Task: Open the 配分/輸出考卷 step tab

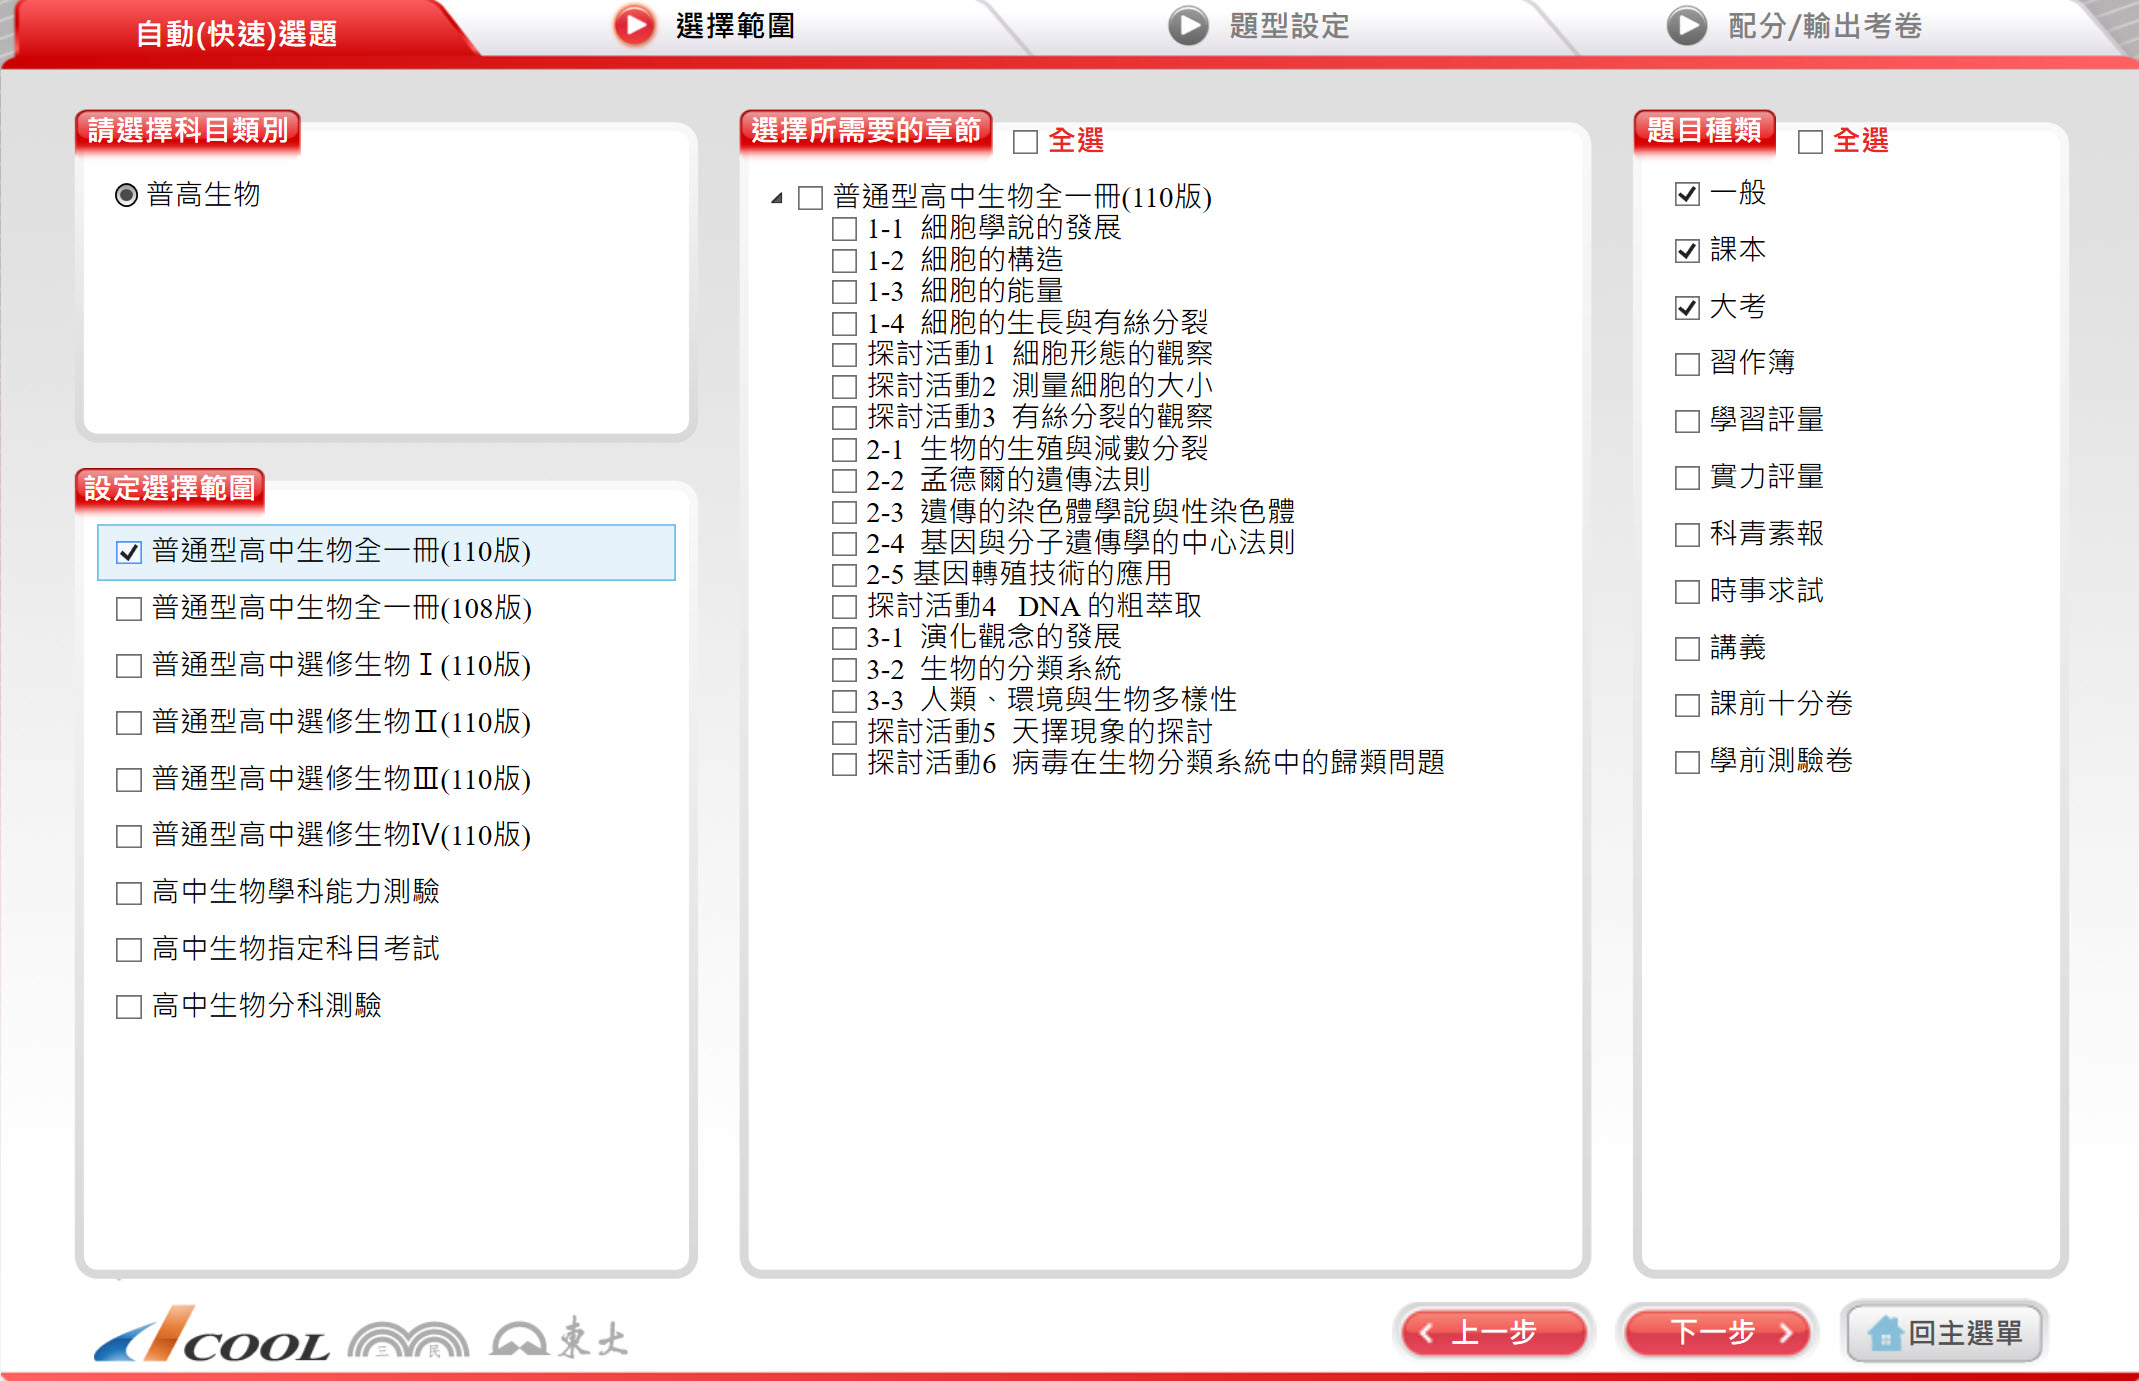Action: 1824,26
